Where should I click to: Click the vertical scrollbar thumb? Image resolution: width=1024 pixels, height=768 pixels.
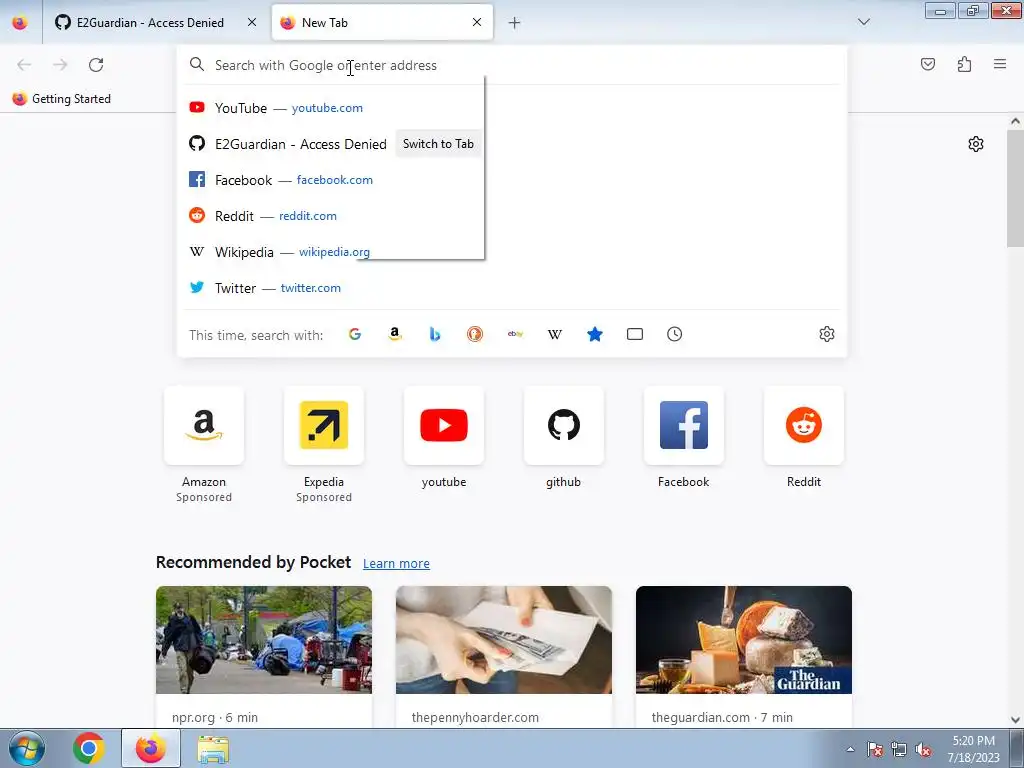click(x=1015, y=188)
